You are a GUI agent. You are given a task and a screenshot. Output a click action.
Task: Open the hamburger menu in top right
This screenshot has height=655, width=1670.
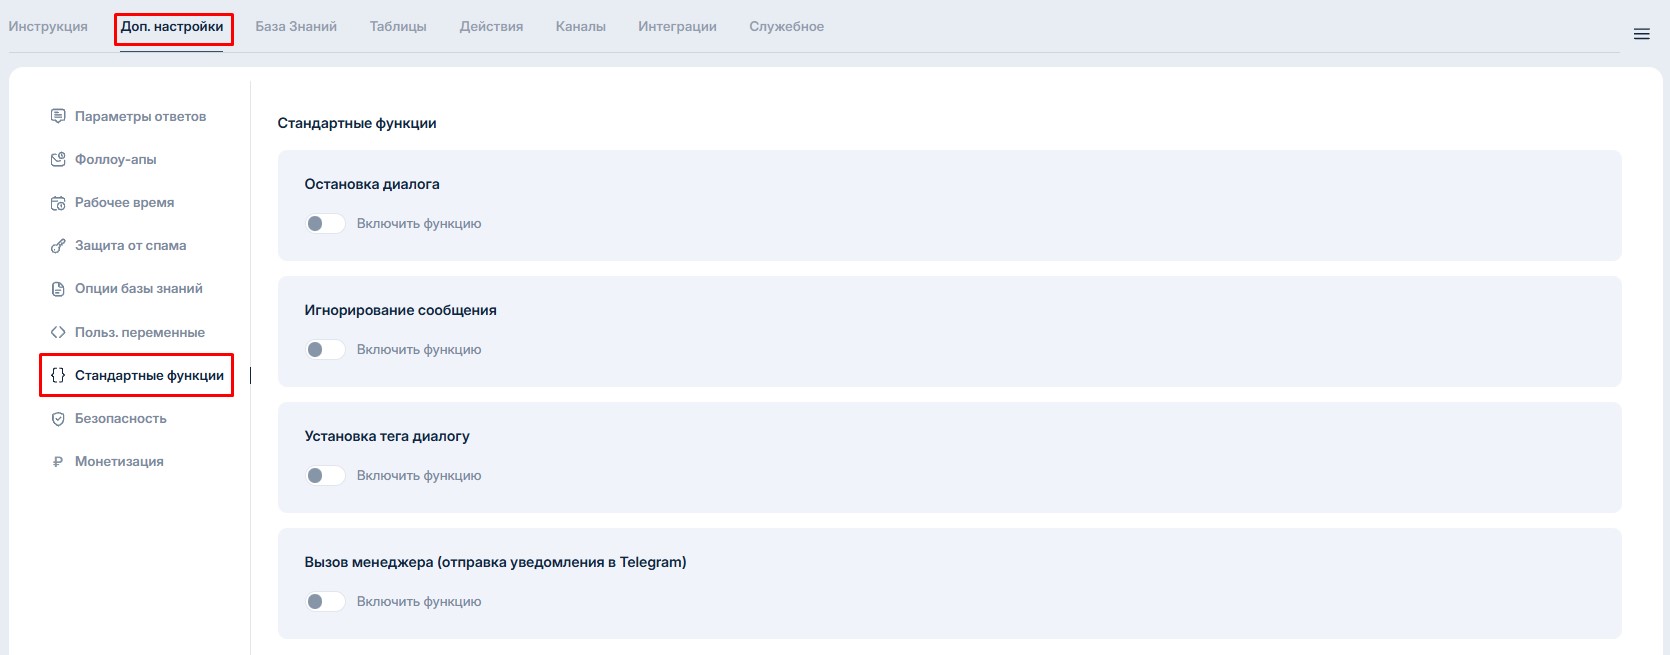1641,34
